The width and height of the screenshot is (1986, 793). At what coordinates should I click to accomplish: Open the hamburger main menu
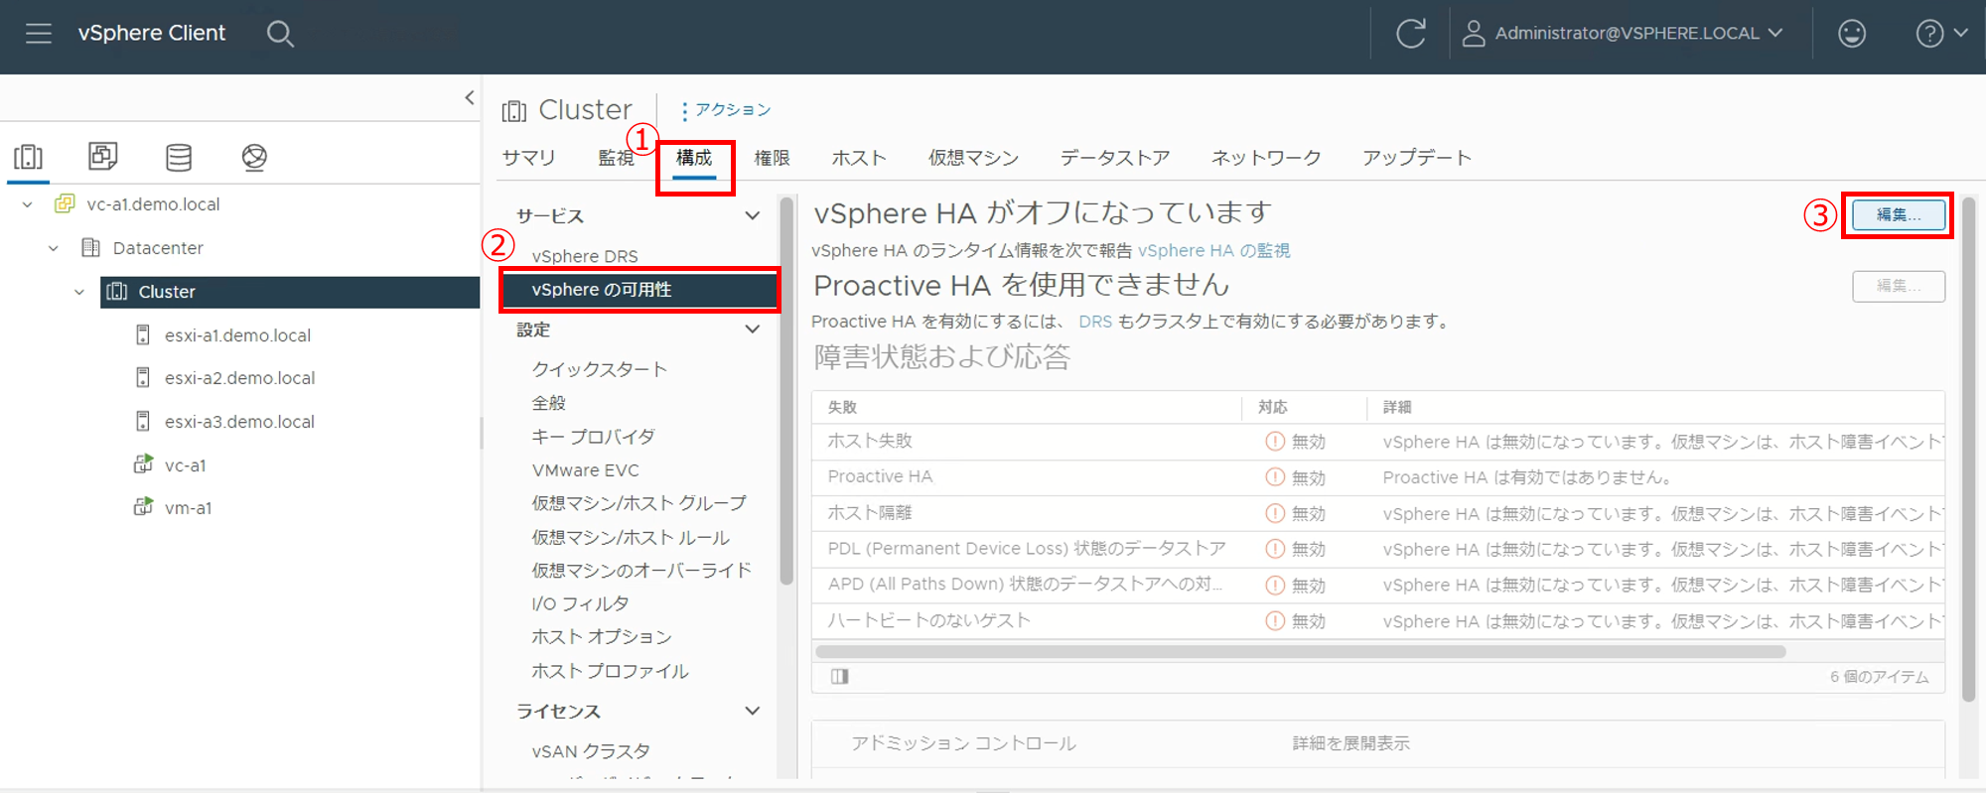(38, 33)
